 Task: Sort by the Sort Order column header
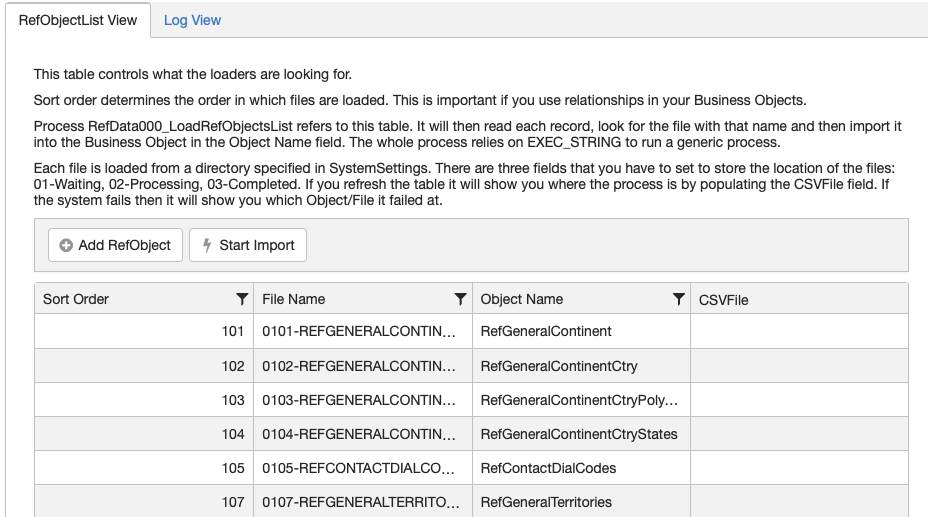[76, 299]
